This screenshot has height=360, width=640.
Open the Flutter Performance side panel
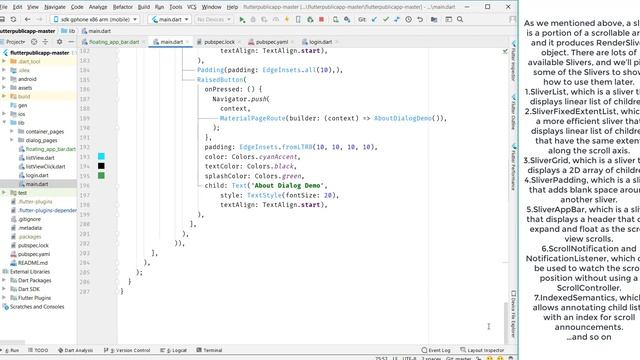[x=513, y=167]
